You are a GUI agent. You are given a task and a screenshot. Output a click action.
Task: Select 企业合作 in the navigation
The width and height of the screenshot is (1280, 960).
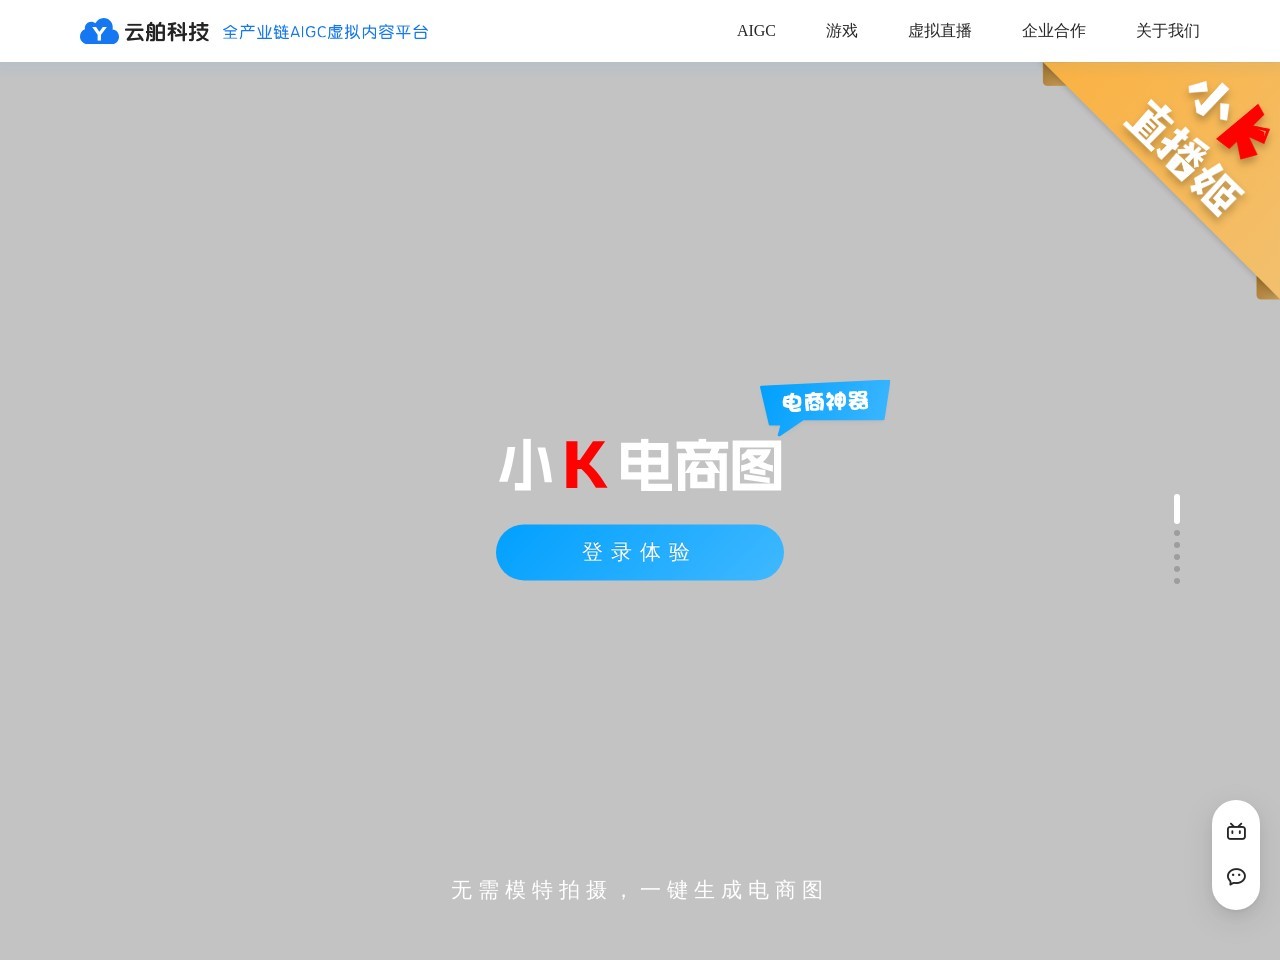click(x=1053, y=31)
